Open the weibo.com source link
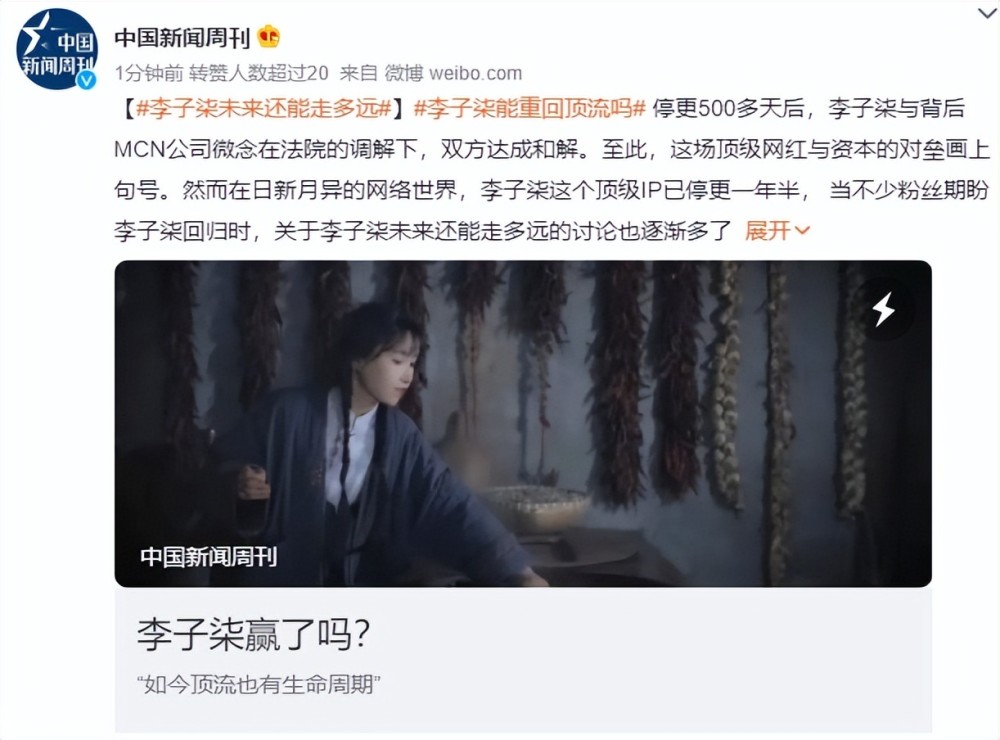This screenshot has height=740, width=1000. (x=476, y=73)
